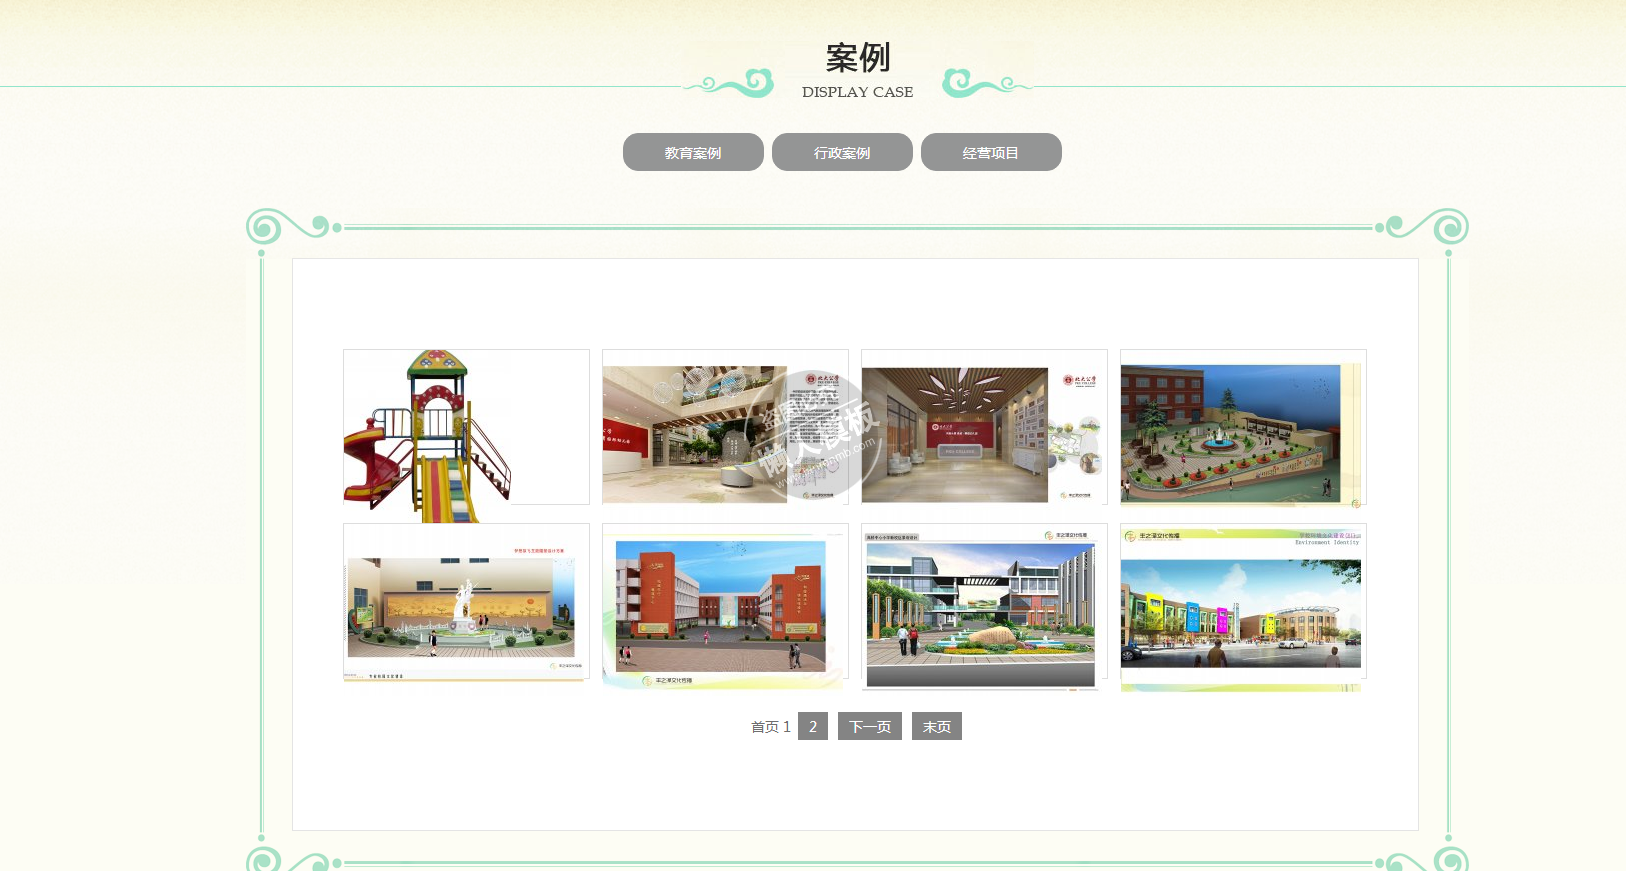Jump to the last page with 末页
This screenshot has width=1626, height=871.
pyautogui.click(x=937, y=727)
